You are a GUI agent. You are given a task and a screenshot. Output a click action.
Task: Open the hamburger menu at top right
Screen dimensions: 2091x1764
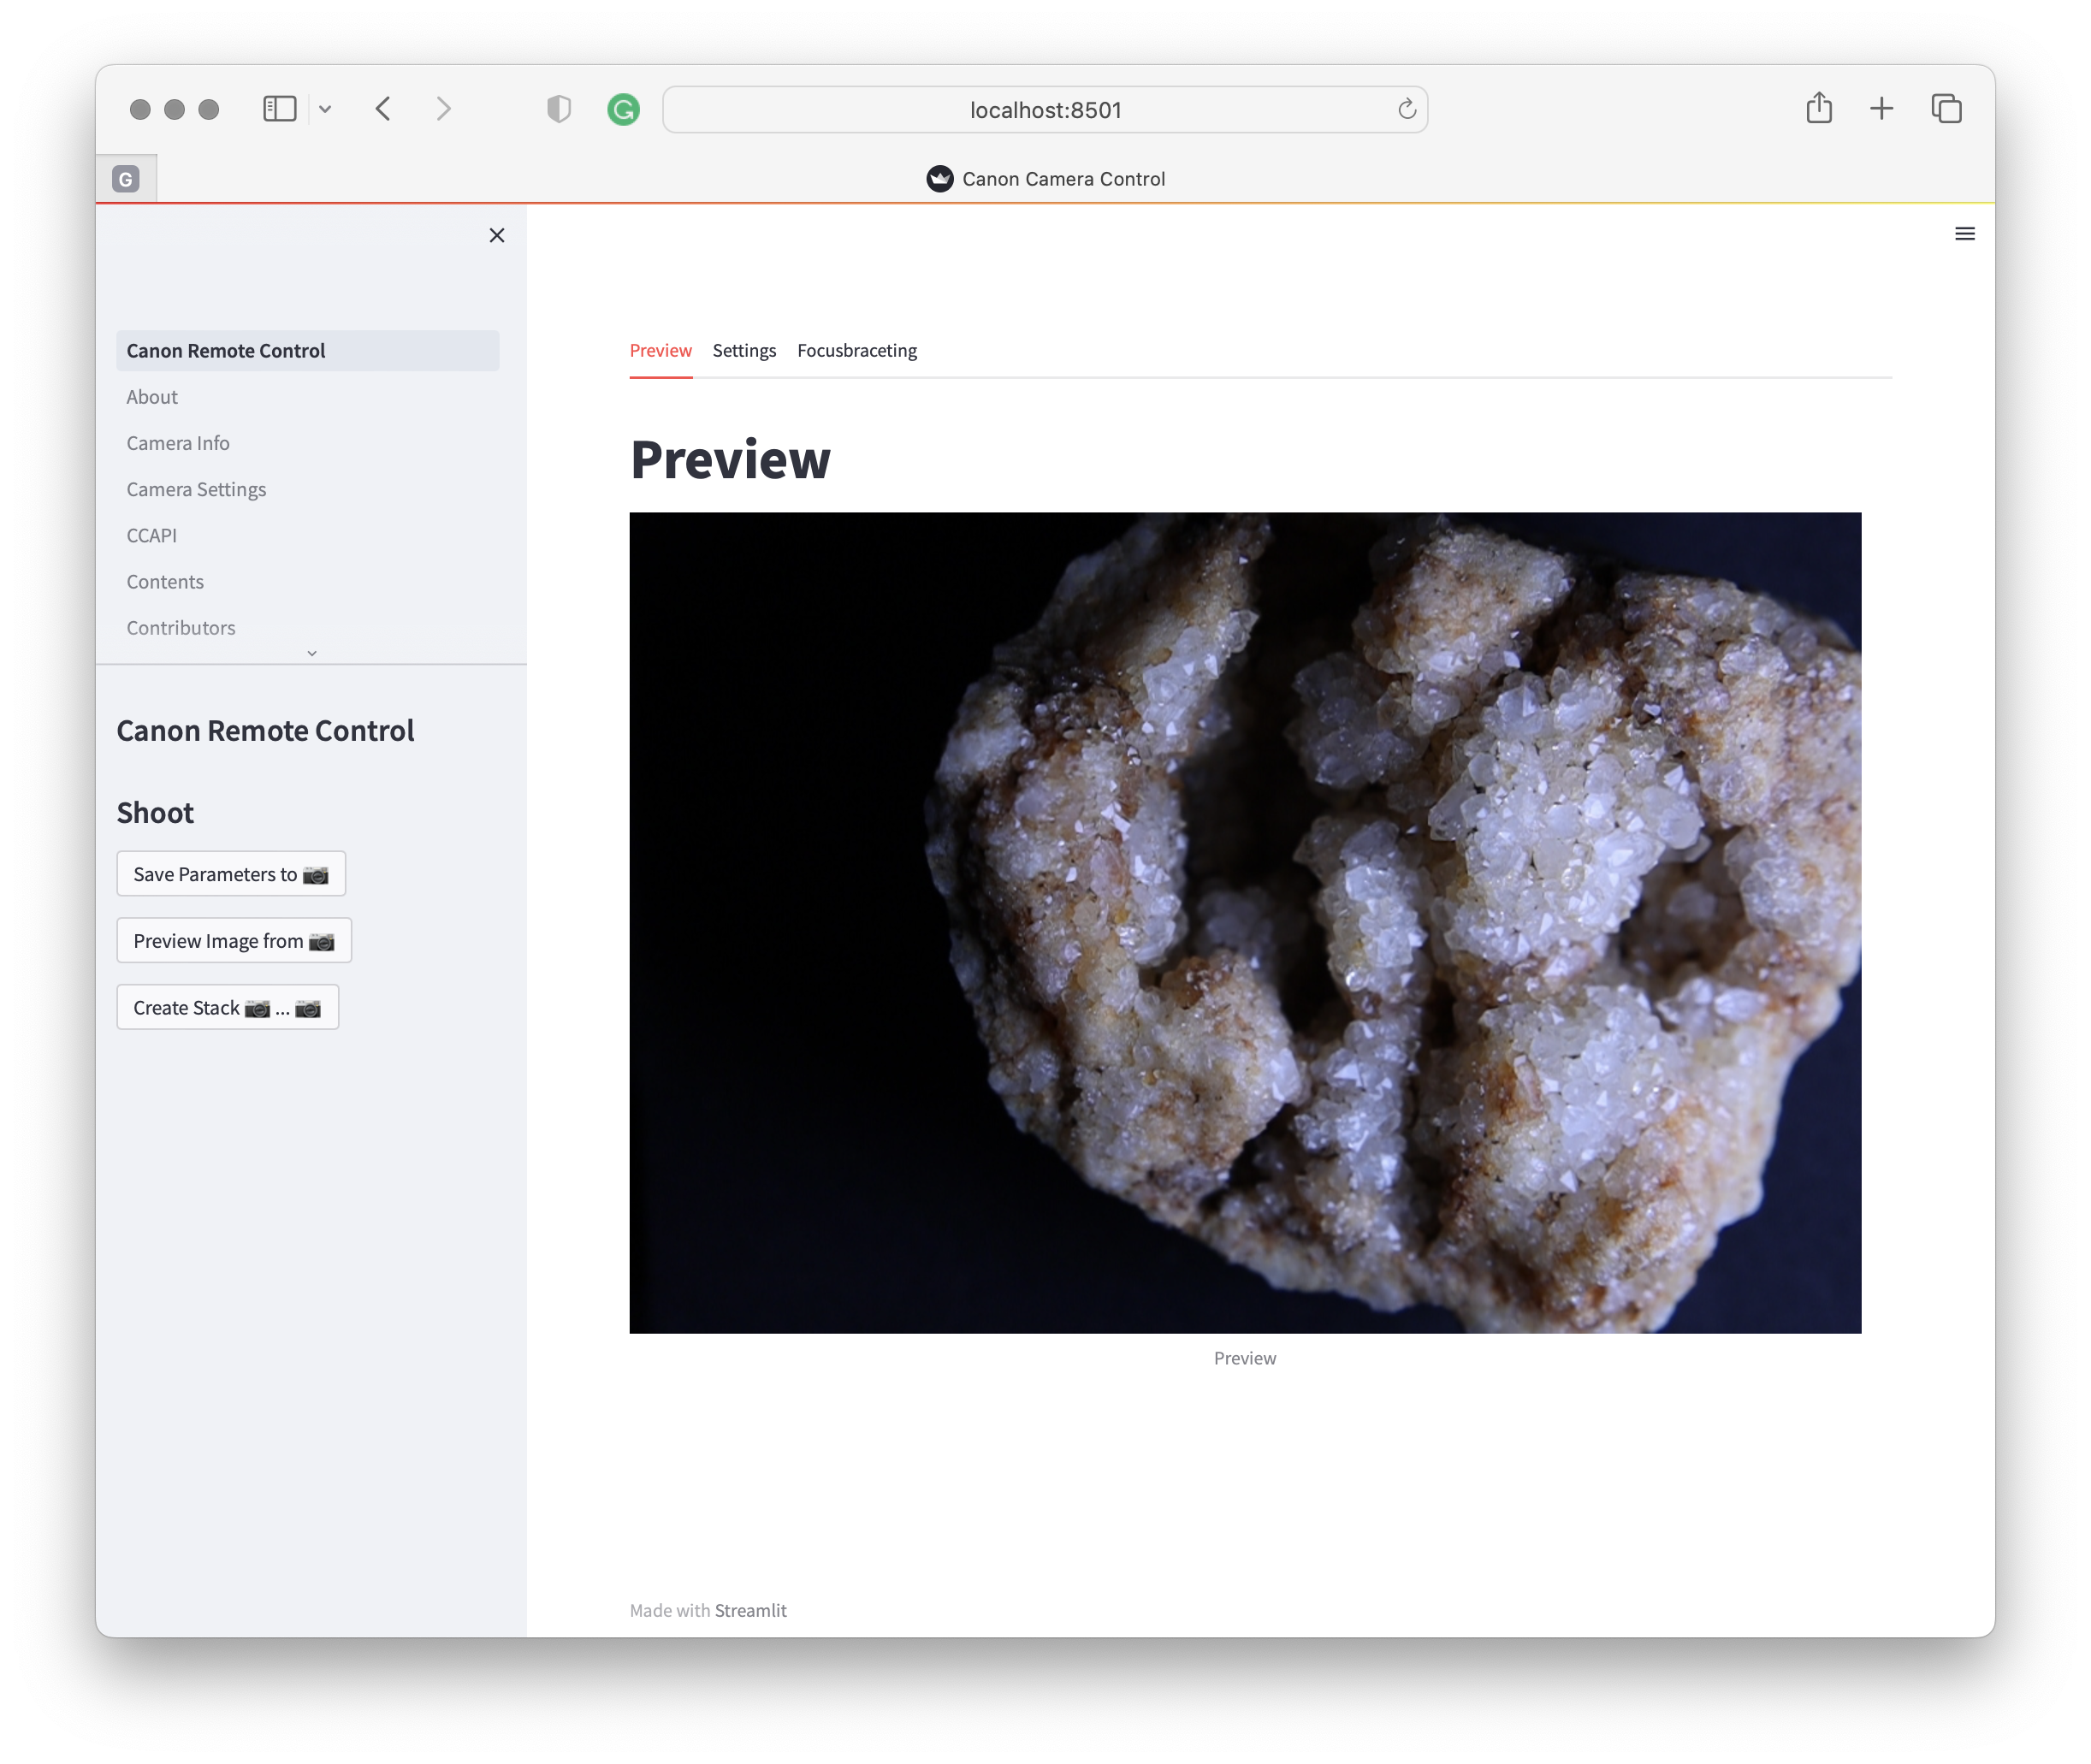tap(1964, 234)
